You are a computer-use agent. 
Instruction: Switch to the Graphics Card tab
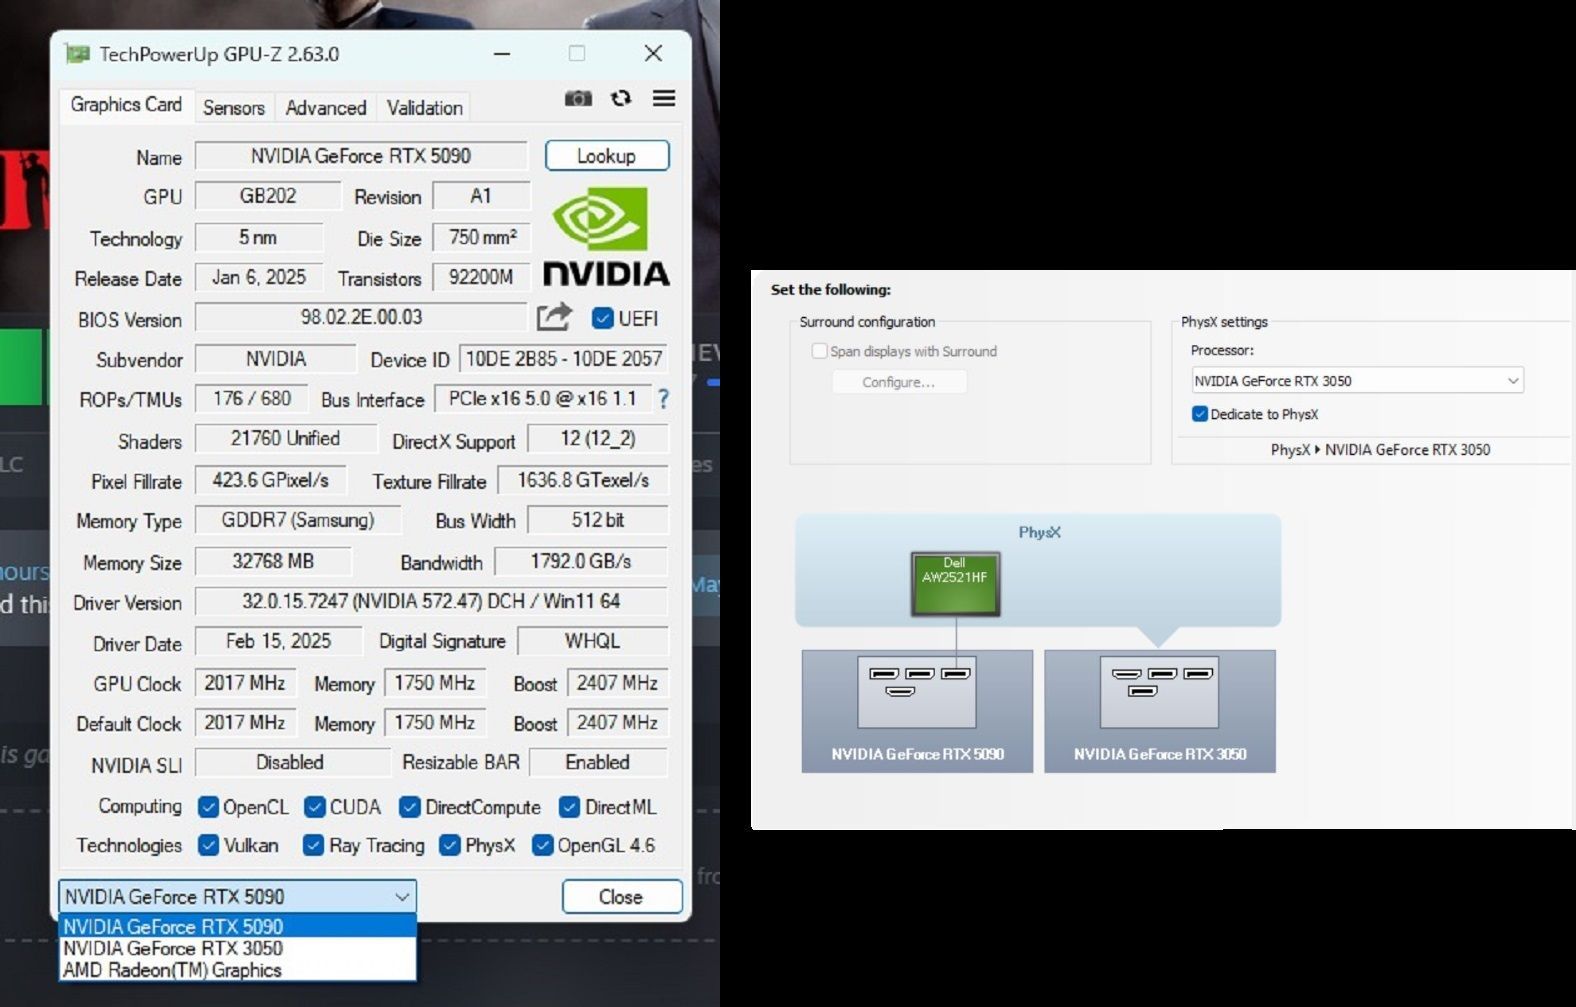pos(126,105)
